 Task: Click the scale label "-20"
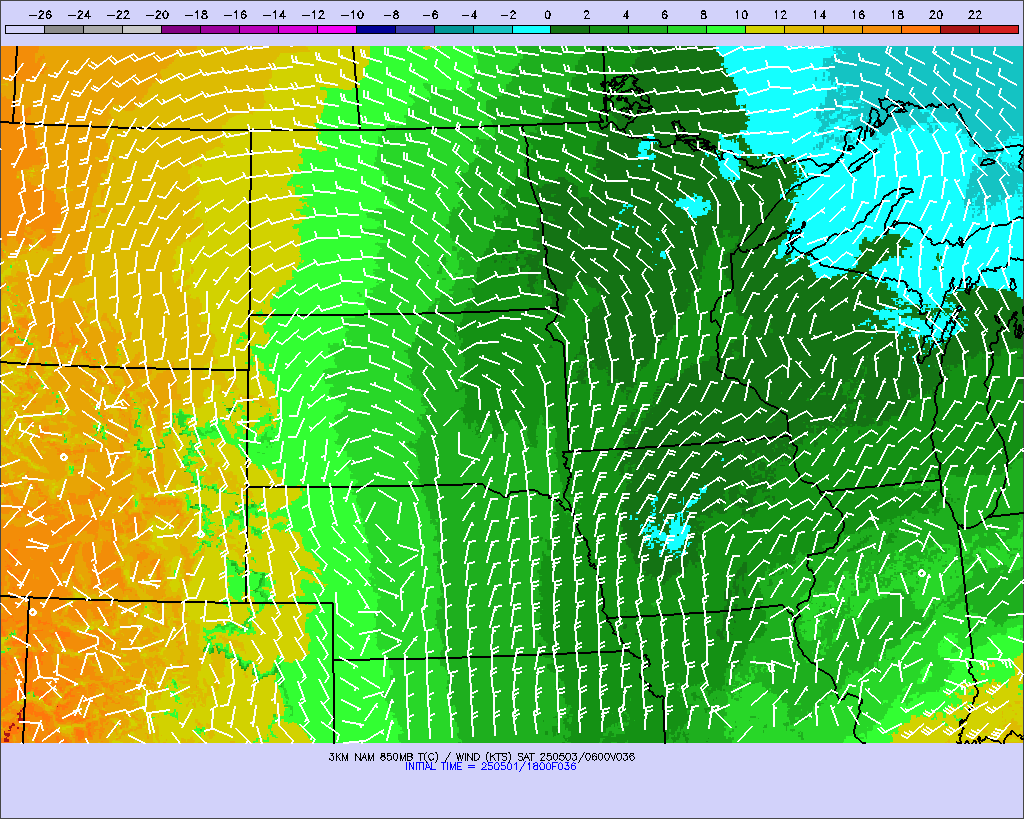(157, 15)
